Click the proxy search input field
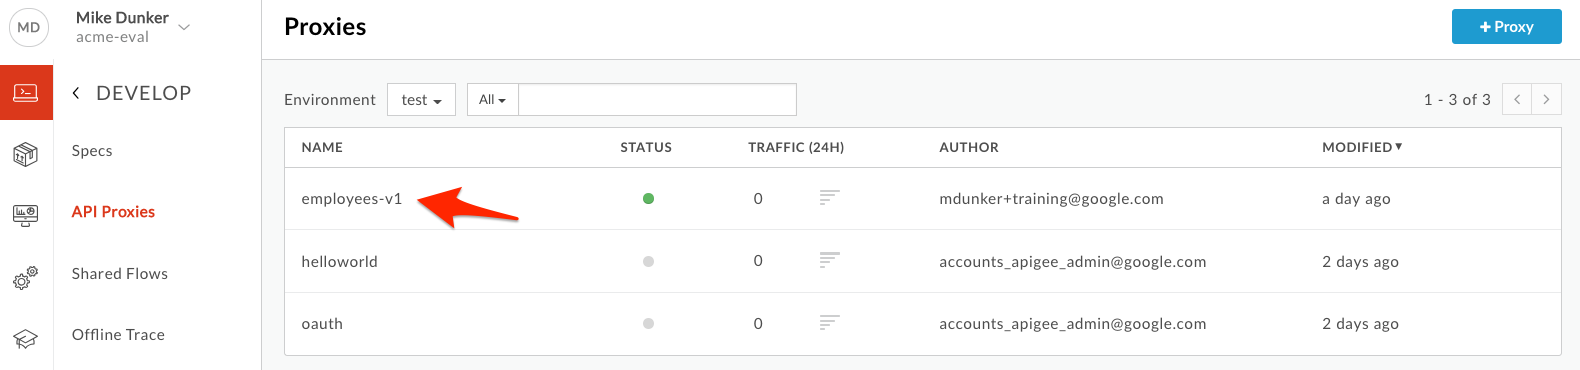The width and height of the screenshot is (1580, 370). click(657, 99)
